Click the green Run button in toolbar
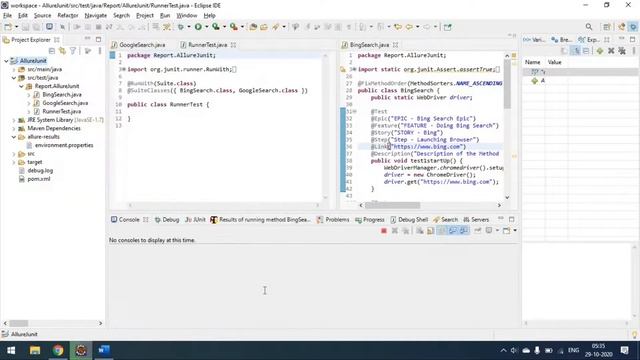This screenshot has width=640, height=360. point(198,27)
